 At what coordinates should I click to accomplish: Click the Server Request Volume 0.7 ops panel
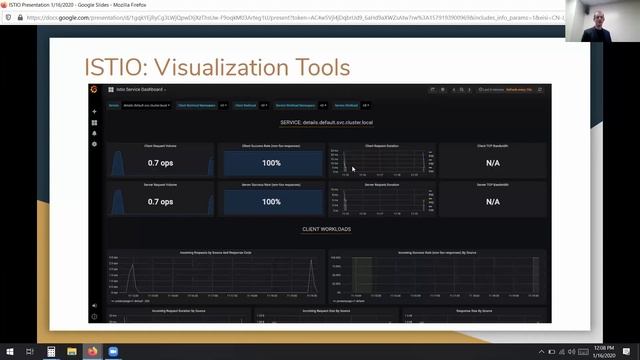coord(160,199)
